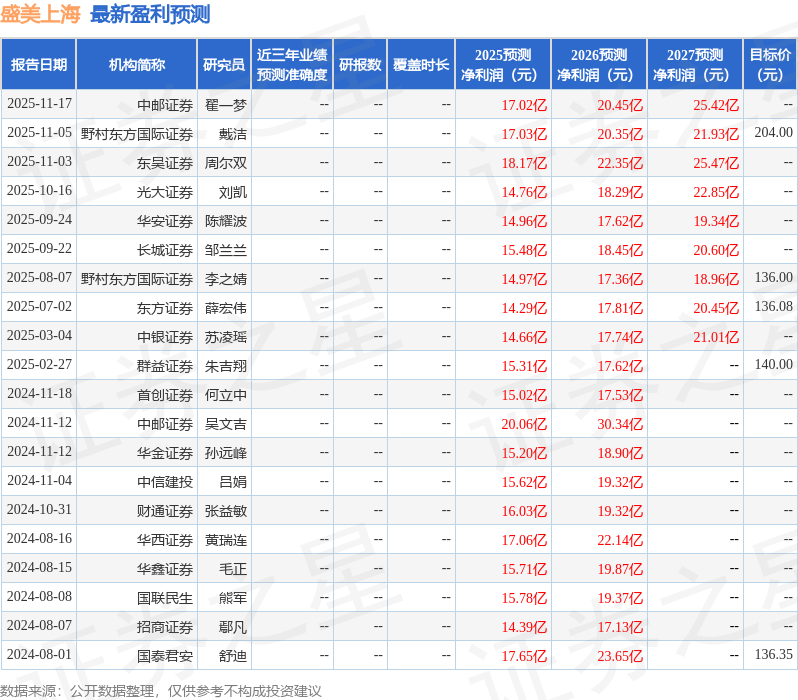This screenshot has width=798, height=700.
Task: Click the 21.01亿 forecast value
Action: click(x=716, y=338)
